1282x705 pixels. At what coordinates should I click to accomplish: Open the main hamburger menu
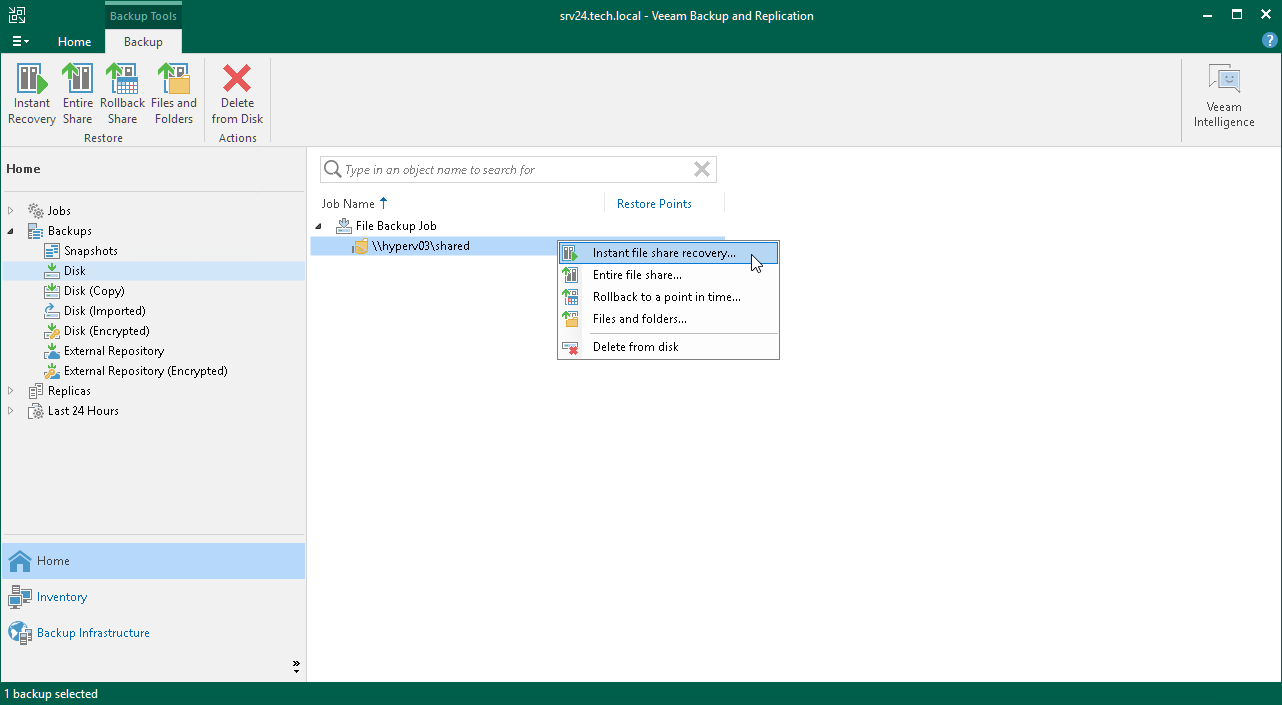click(x=19, y=40)
